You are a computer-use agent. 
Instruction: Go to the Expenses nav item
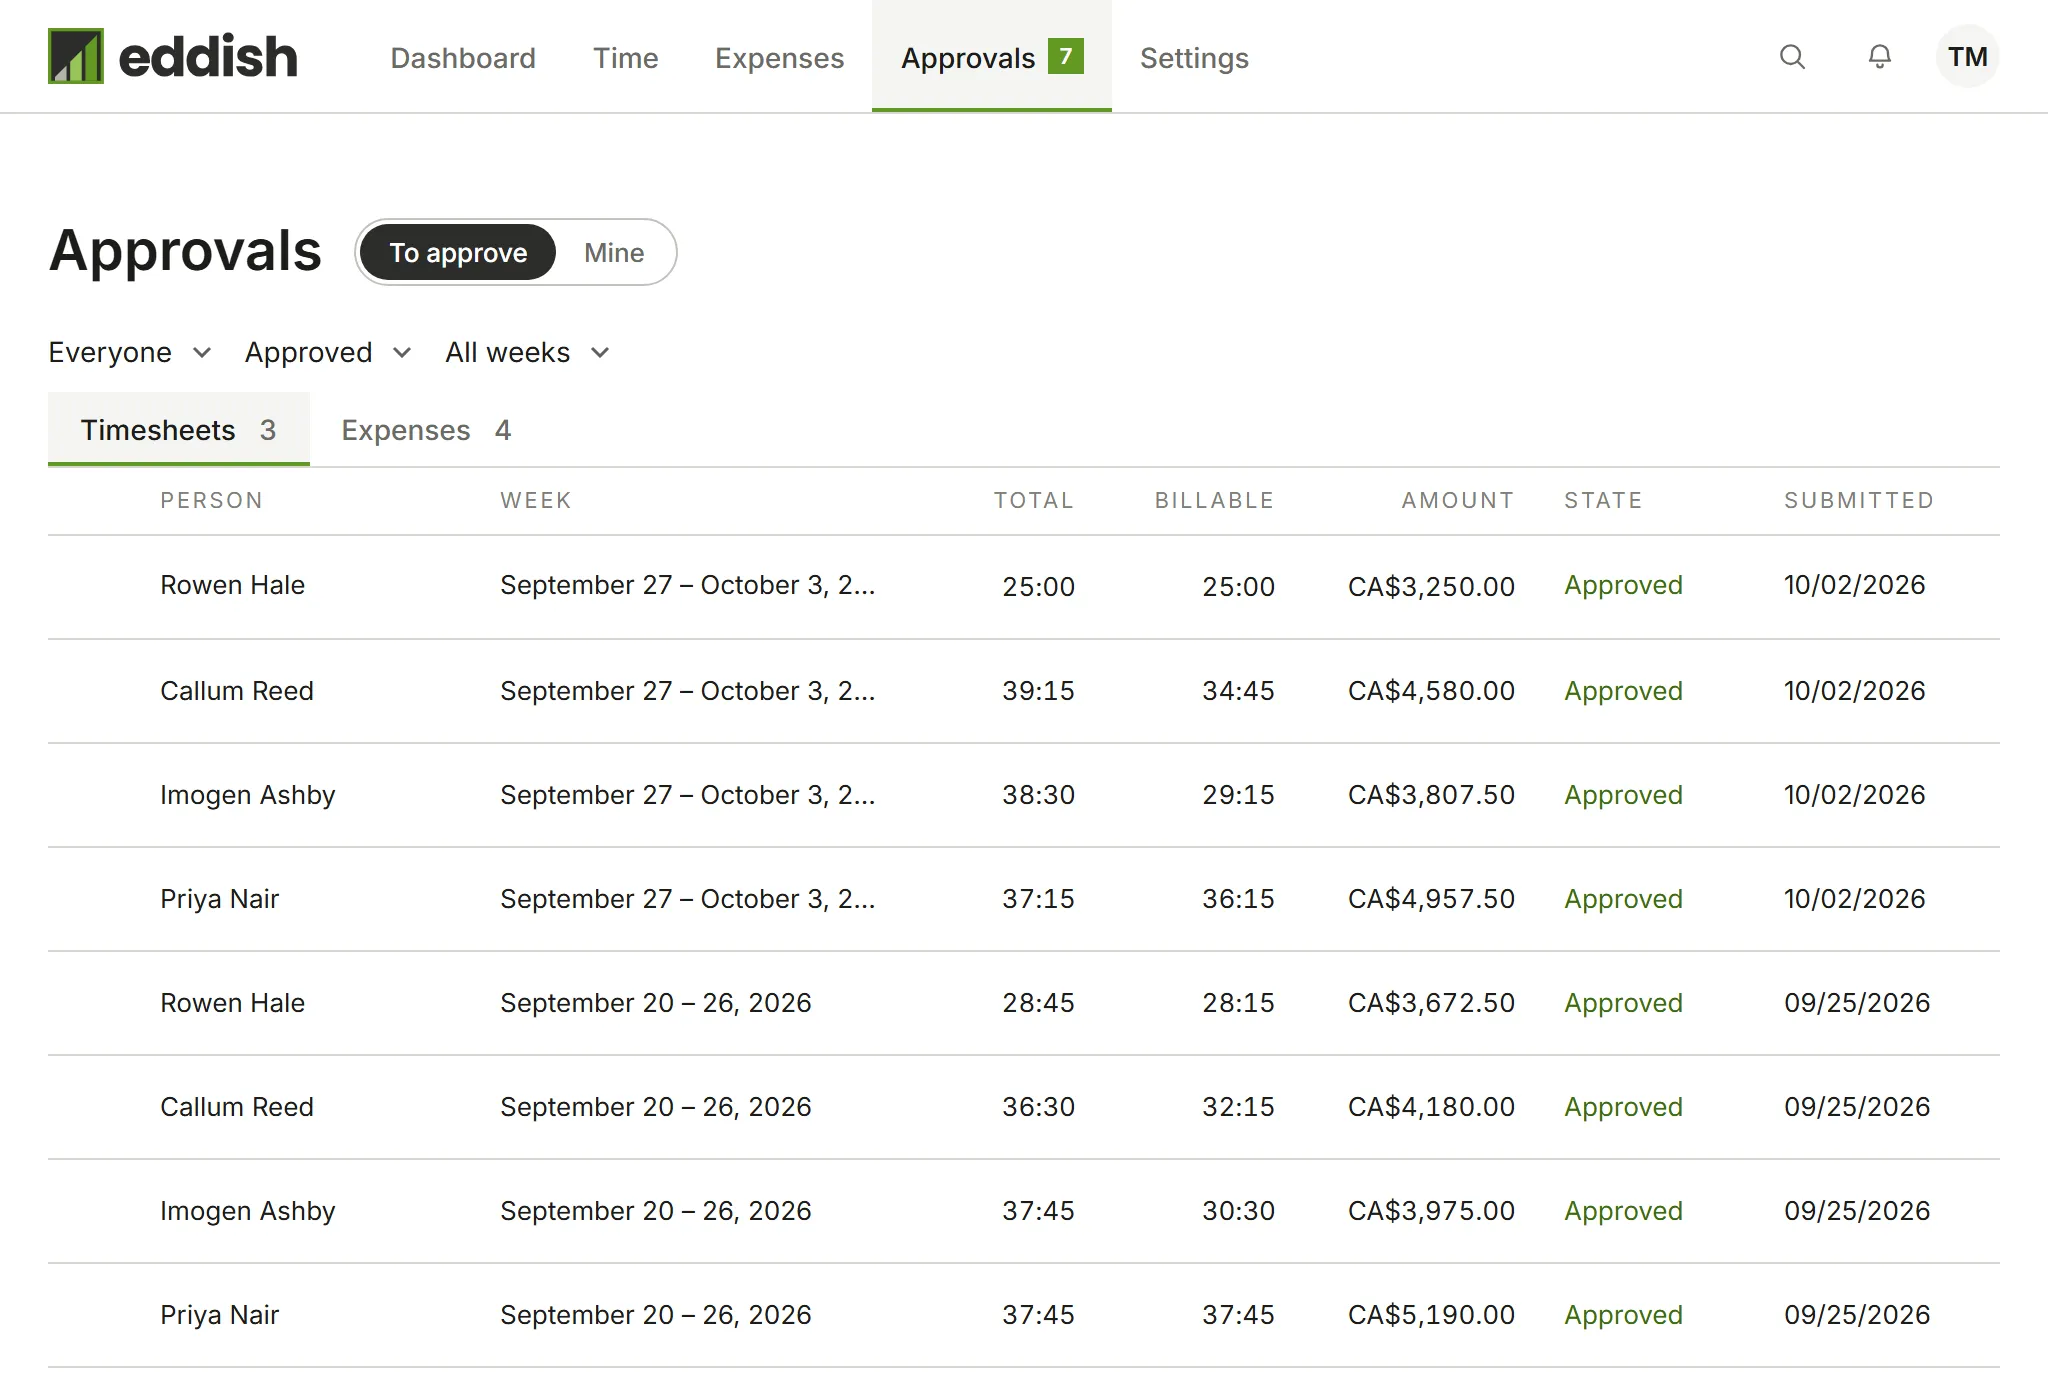tap(779, 58)
